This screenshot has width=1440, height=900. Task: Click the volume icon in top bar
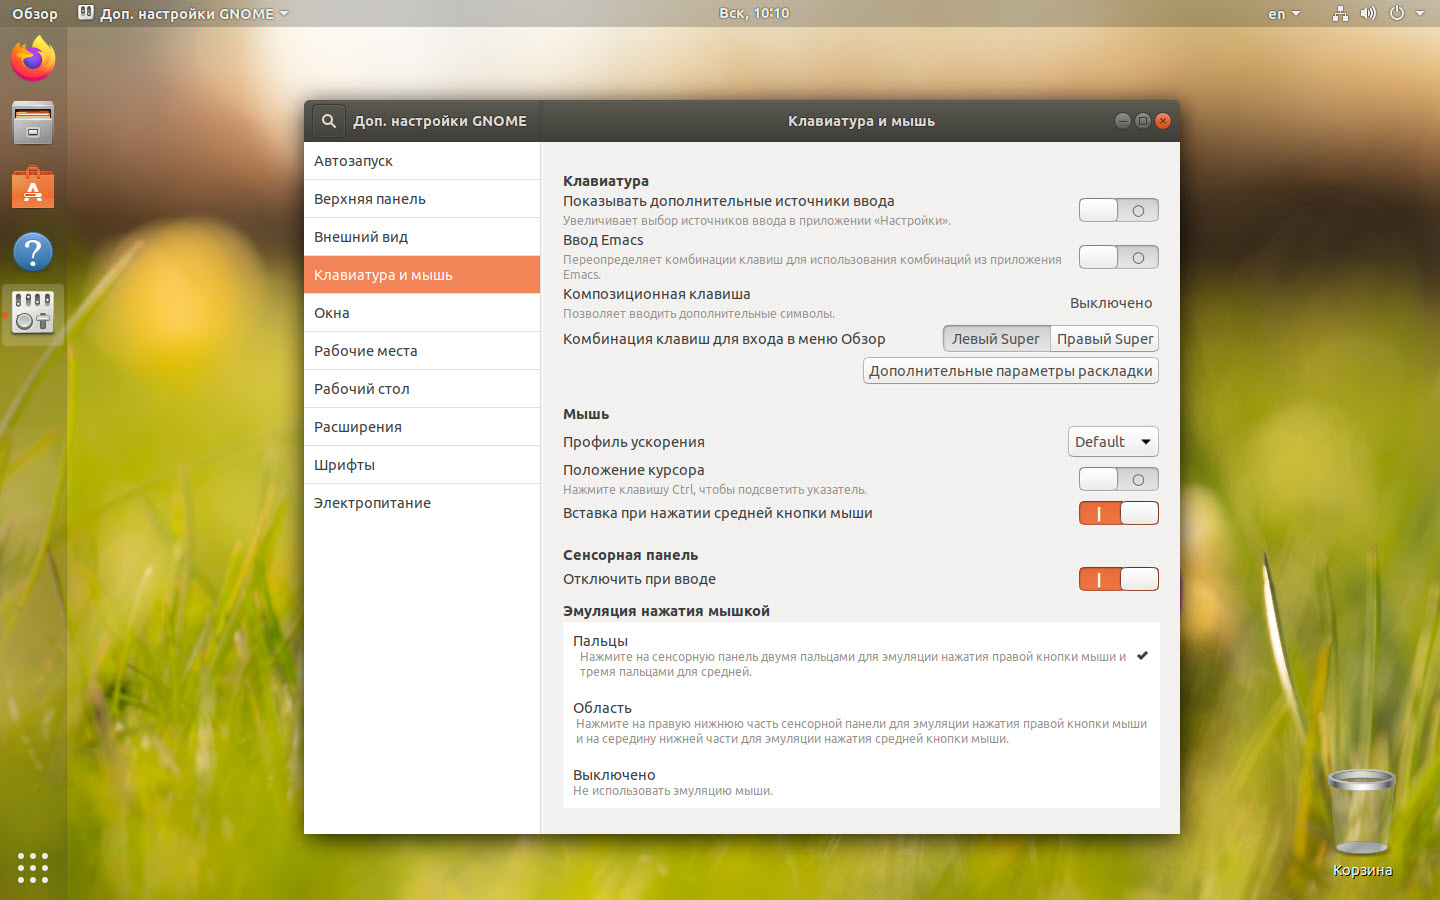pyautogui.click(x=1368, y=13)
